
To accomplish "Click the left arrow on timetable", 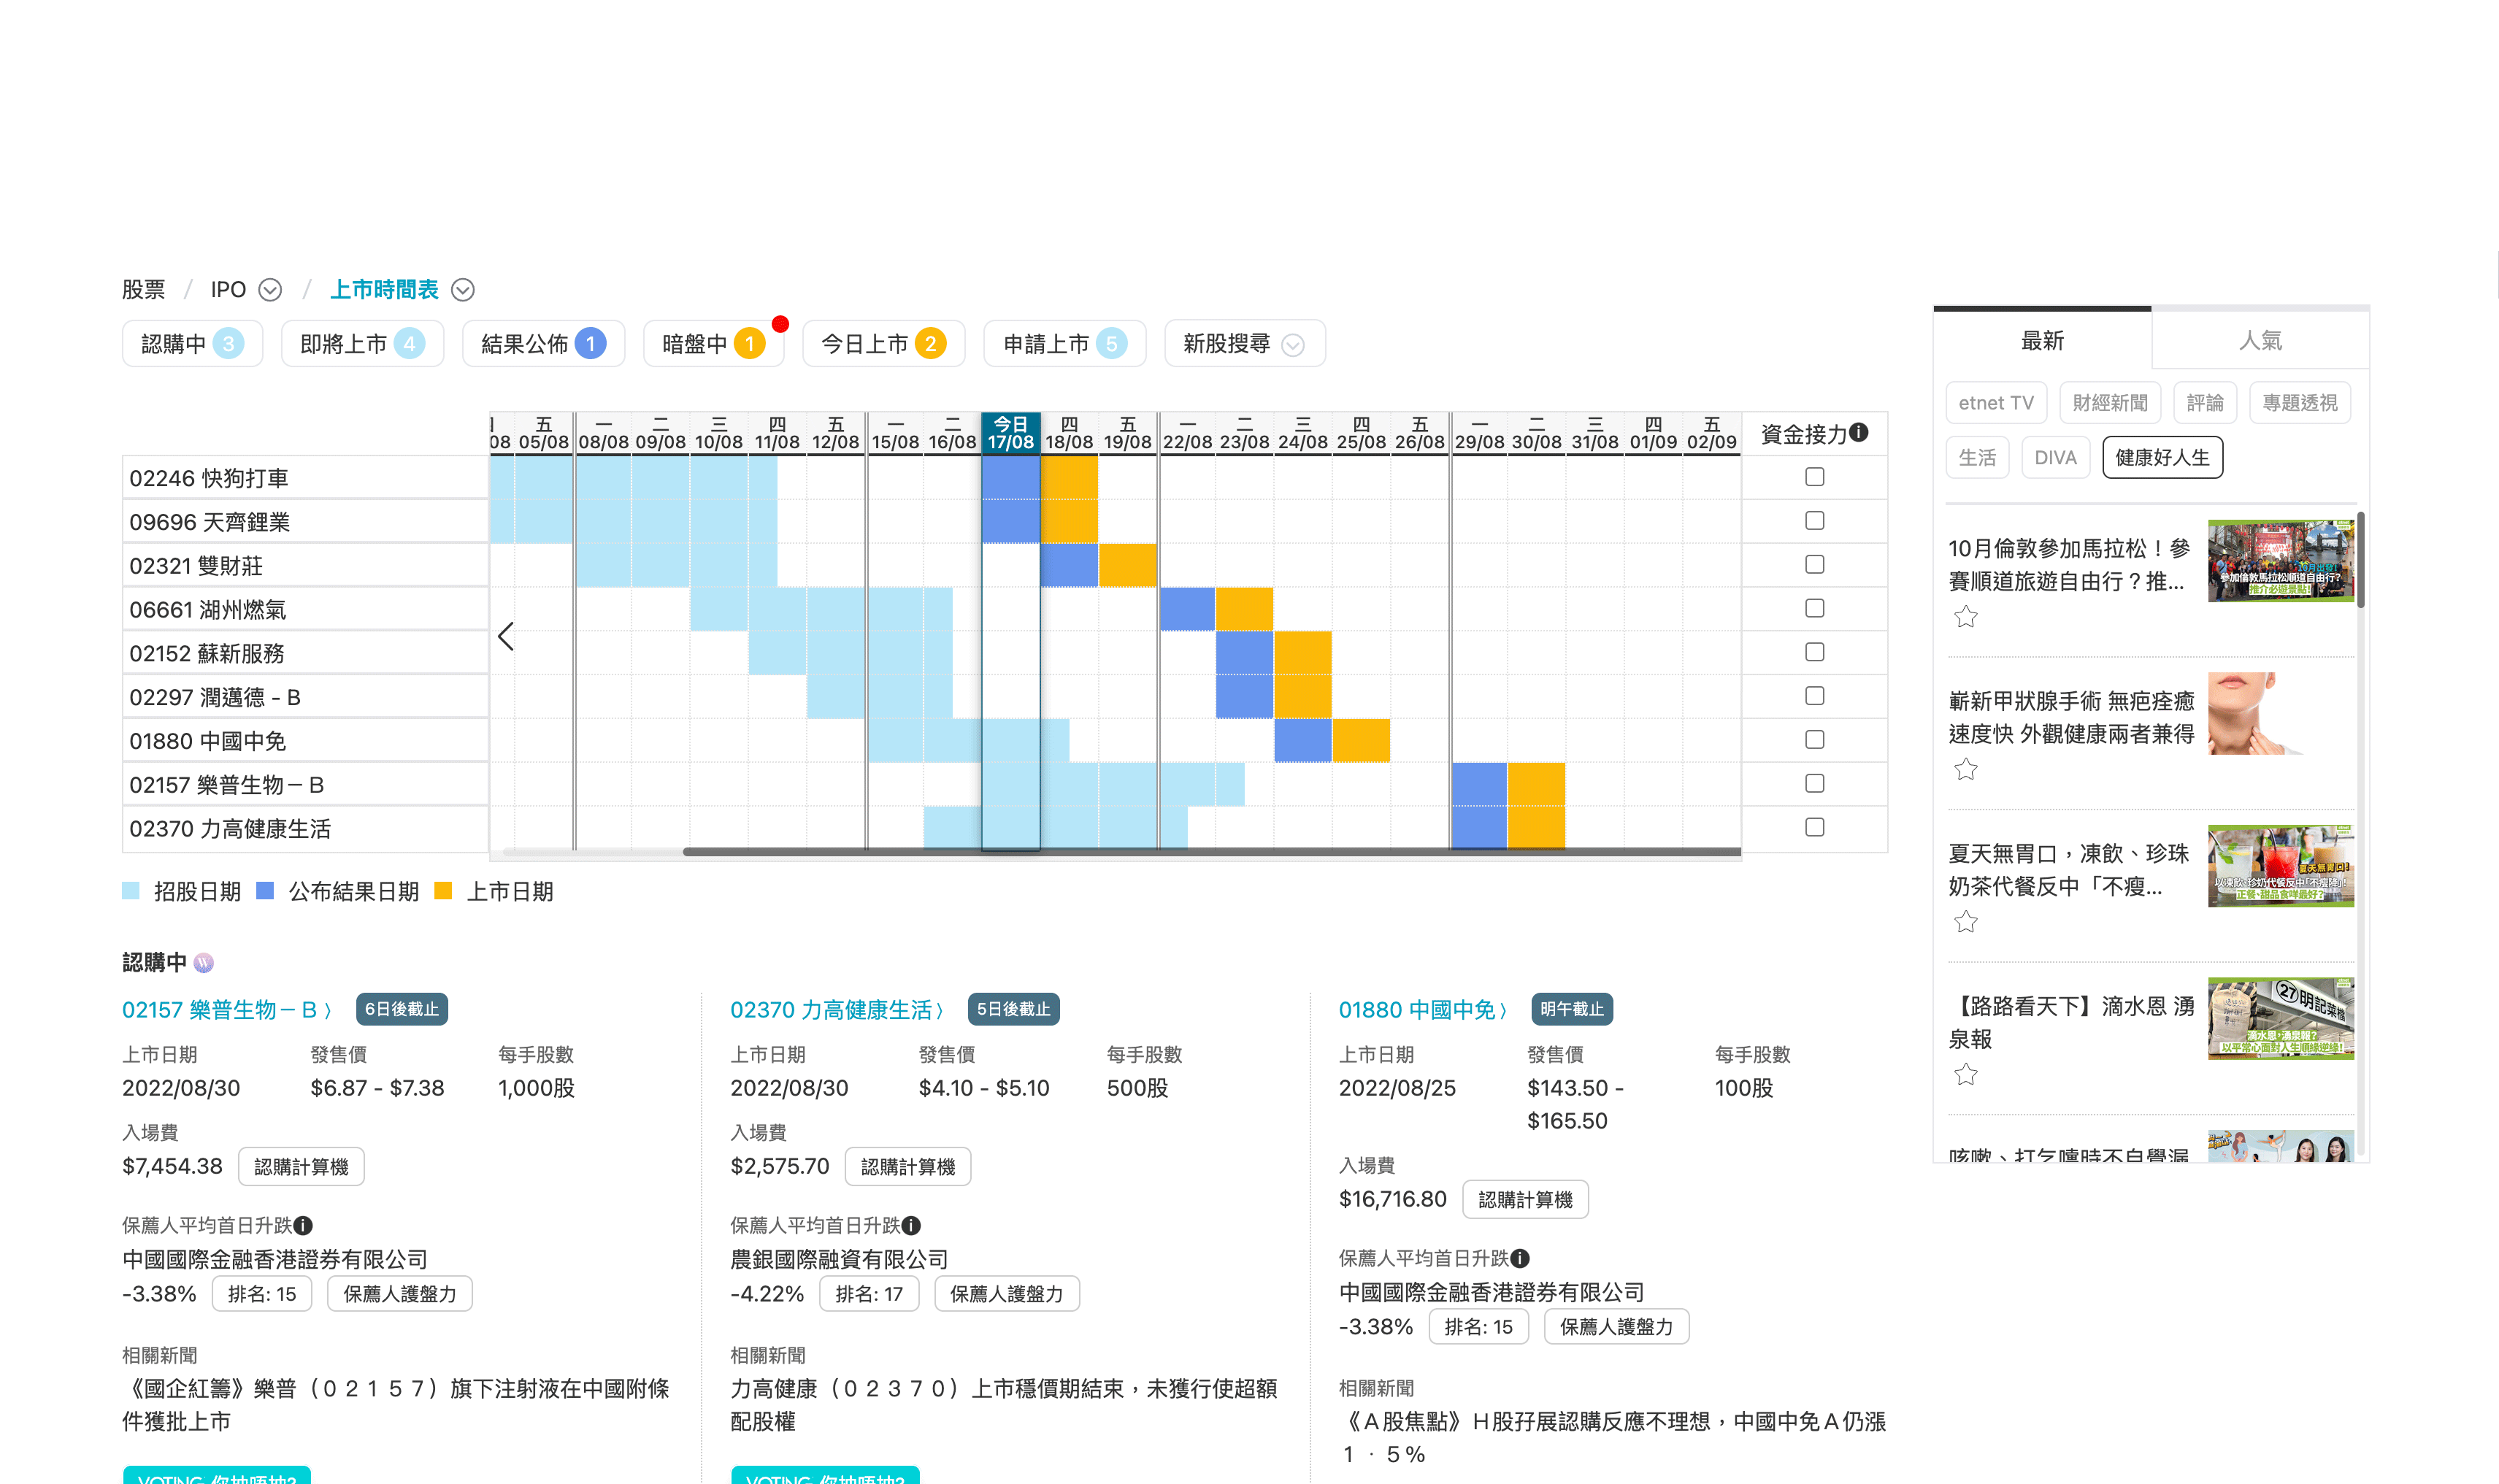I will click(506, 636).
